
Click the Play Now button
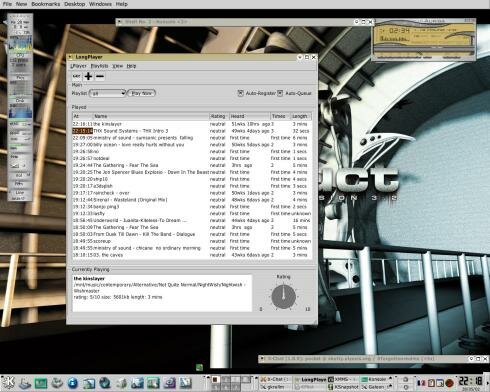[x=141, y=93]
